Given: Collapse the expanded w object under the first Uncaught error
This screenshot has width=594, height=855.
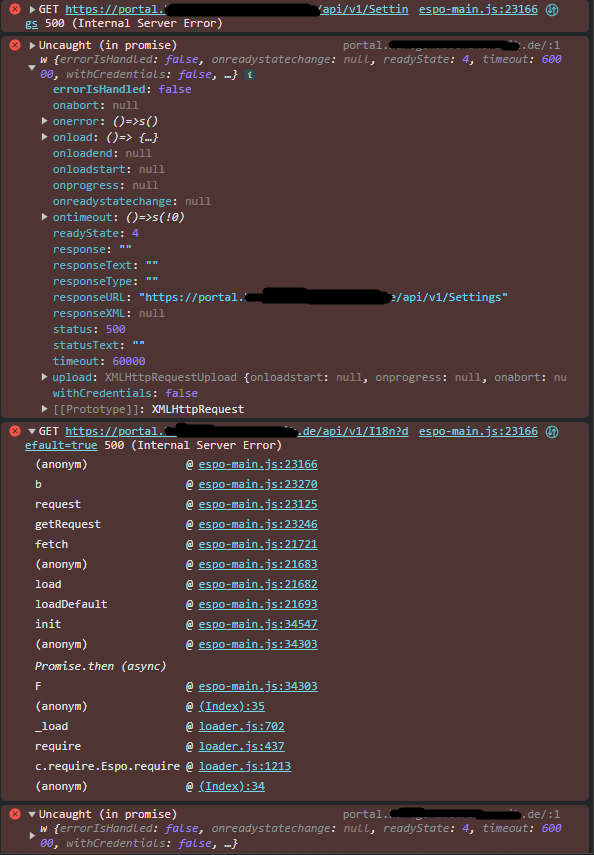Looking at the screenshot, I should pyautogui.click(x=32, y=67).
